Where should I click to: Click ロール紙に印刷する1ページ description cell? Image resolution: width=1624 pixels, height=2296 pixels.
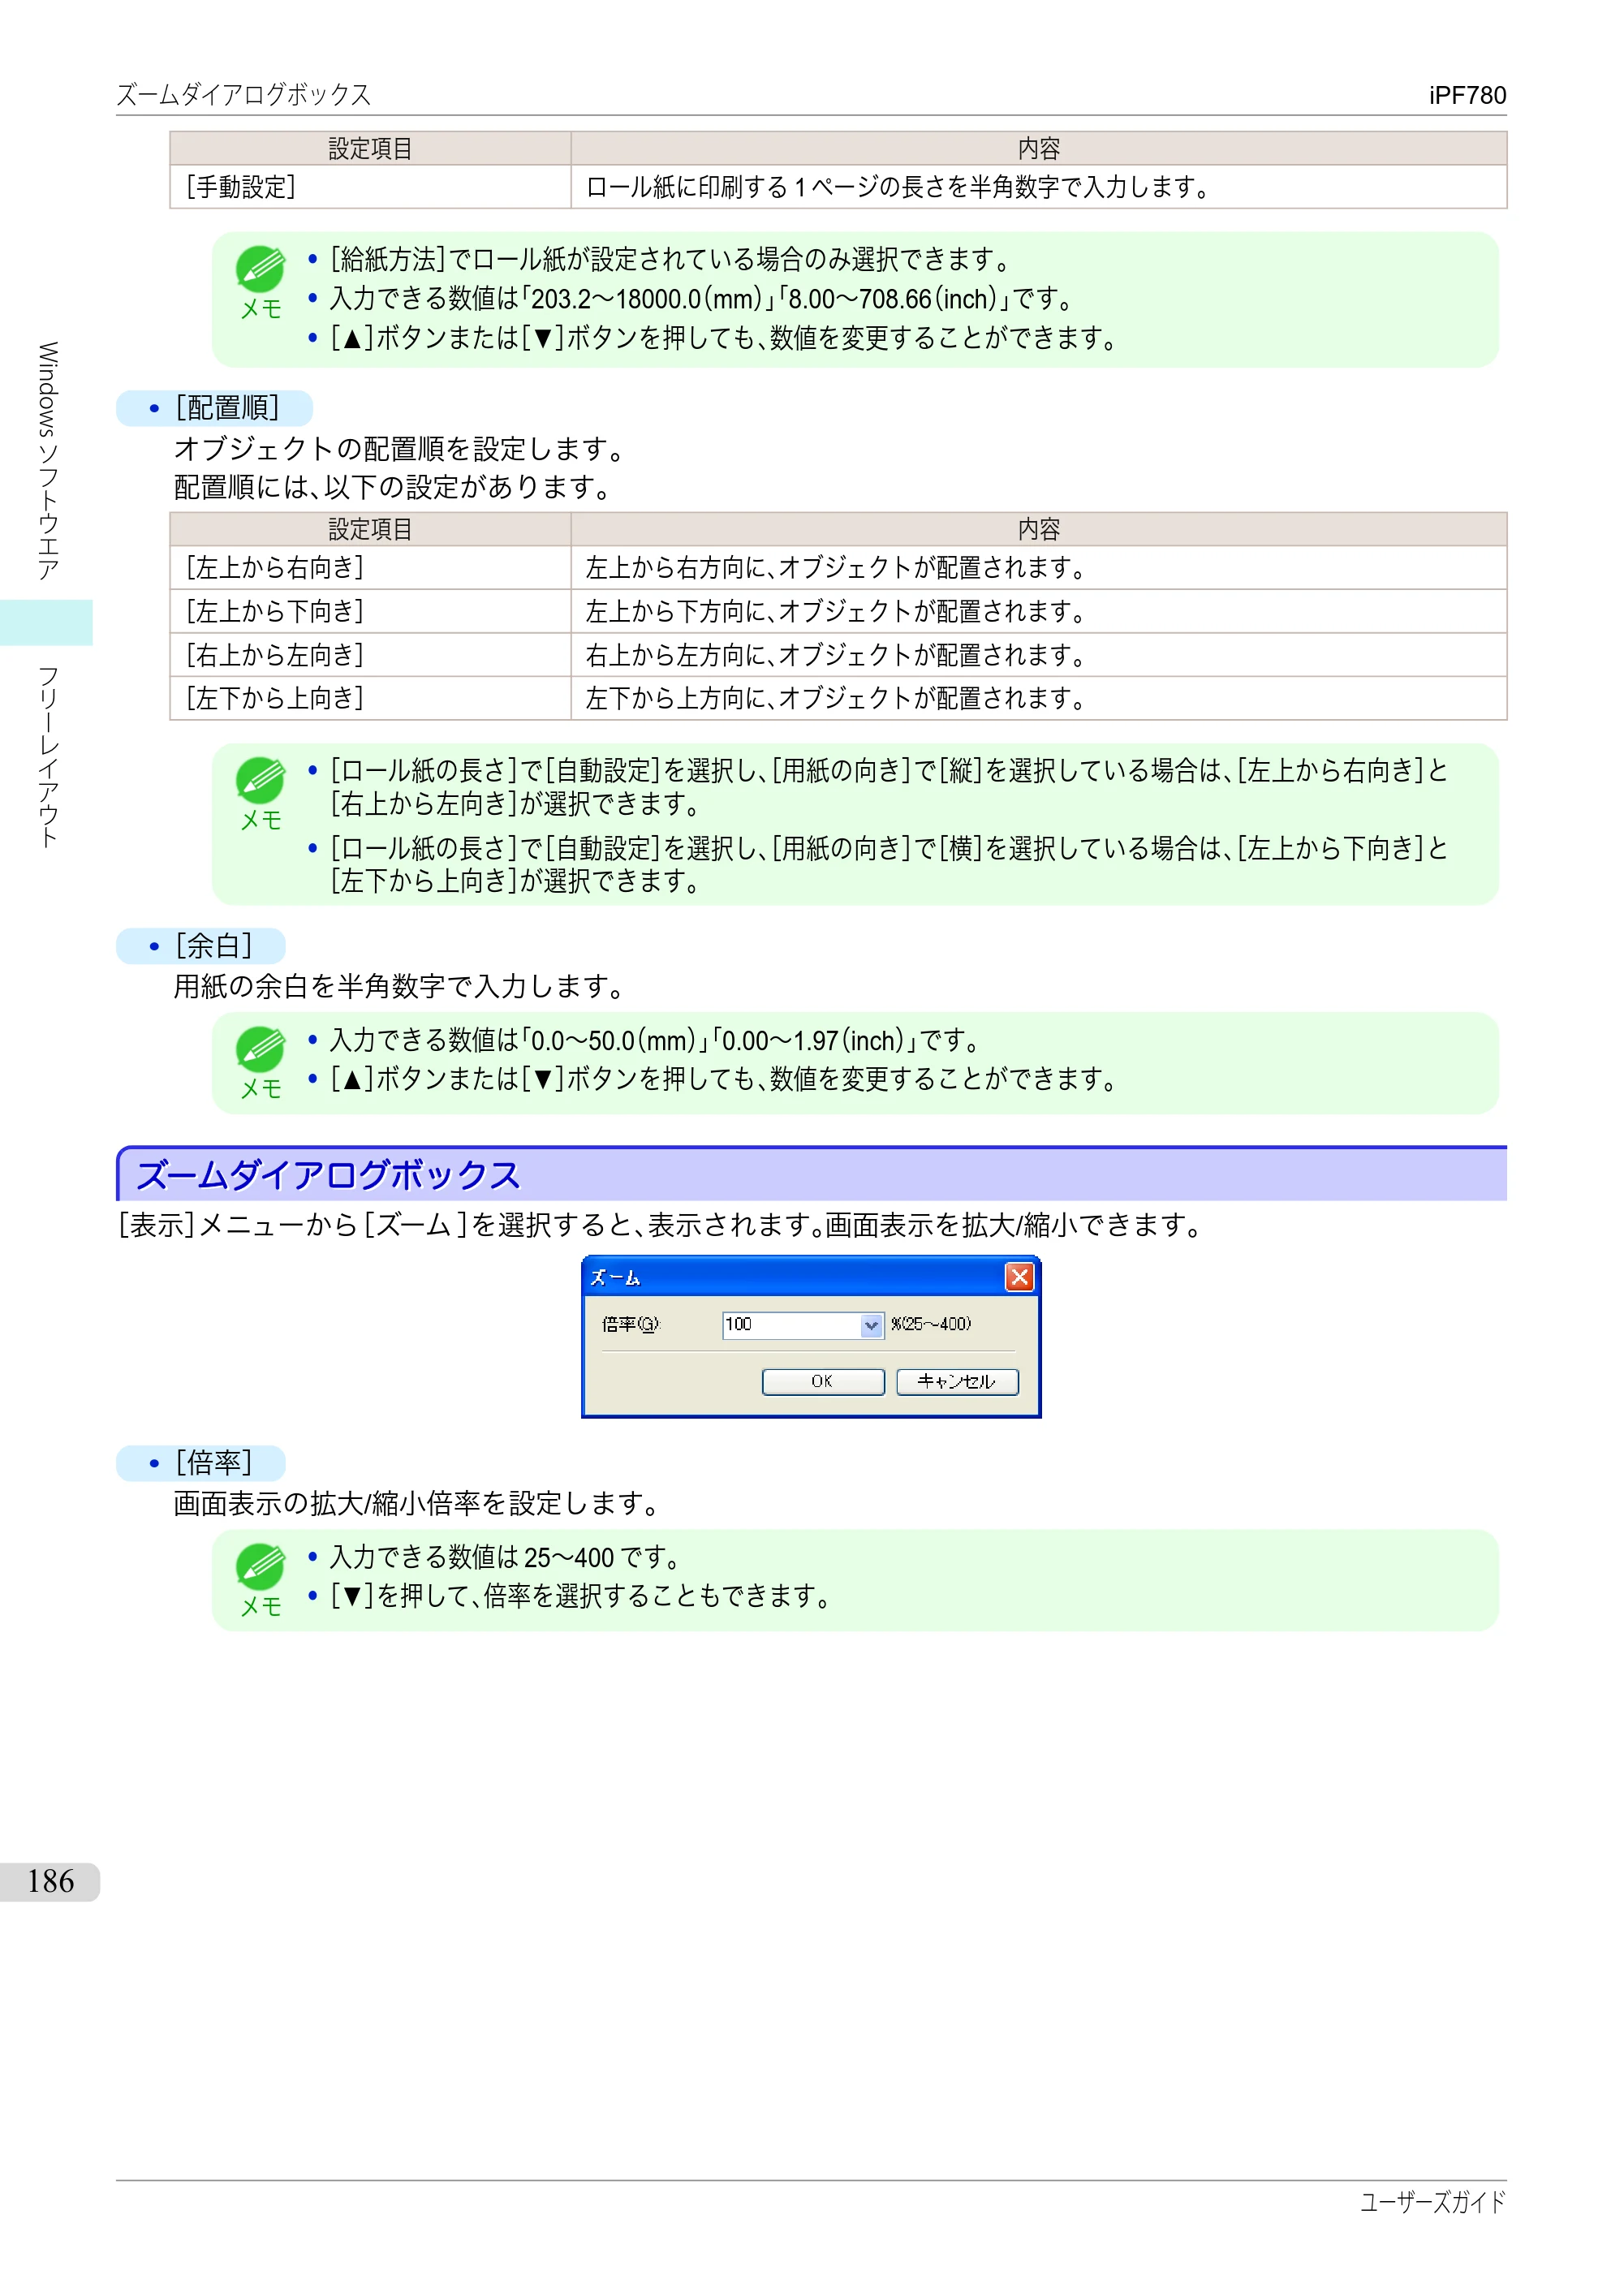pos(1039,187)
